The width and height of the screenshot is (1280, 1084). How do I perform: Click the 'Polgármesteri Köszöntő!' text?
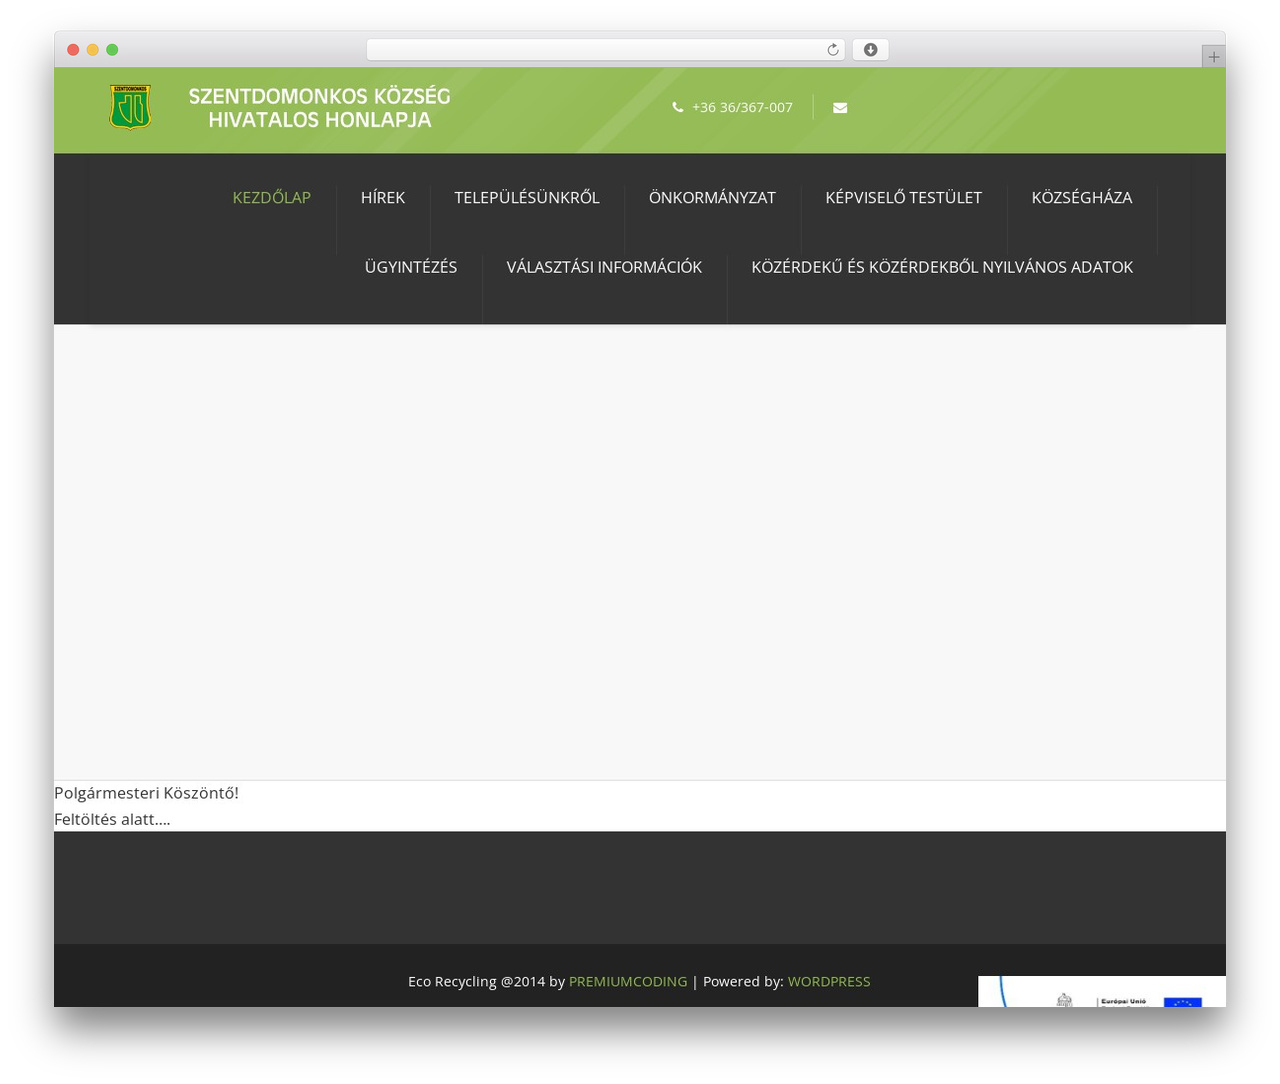tap(146, 793)
